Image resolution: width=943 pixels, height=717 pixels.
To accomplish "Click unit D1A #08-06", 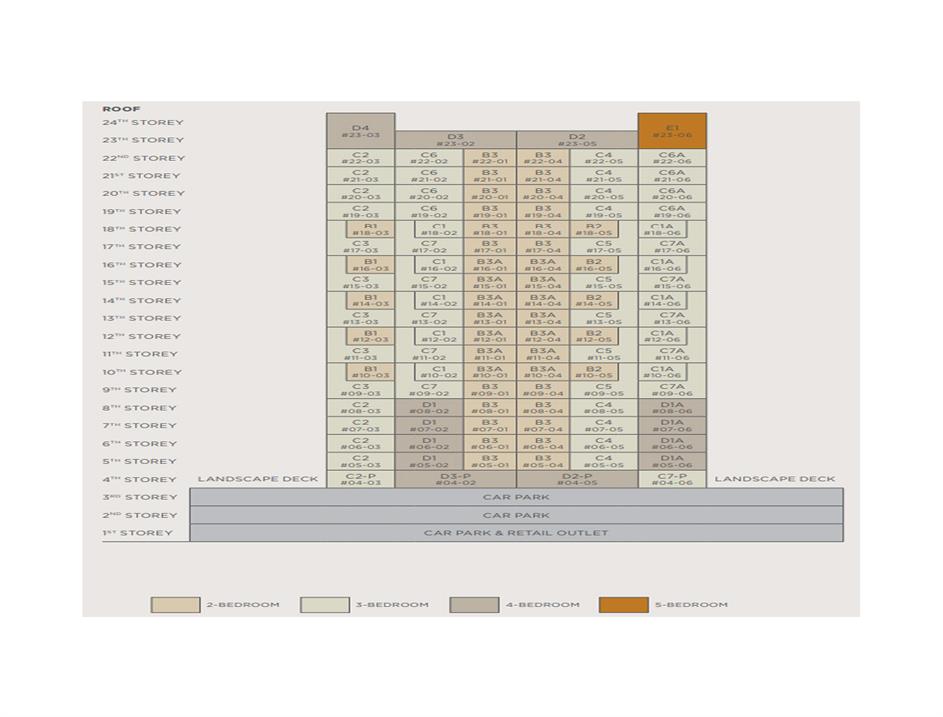I will tap(672, 408).
